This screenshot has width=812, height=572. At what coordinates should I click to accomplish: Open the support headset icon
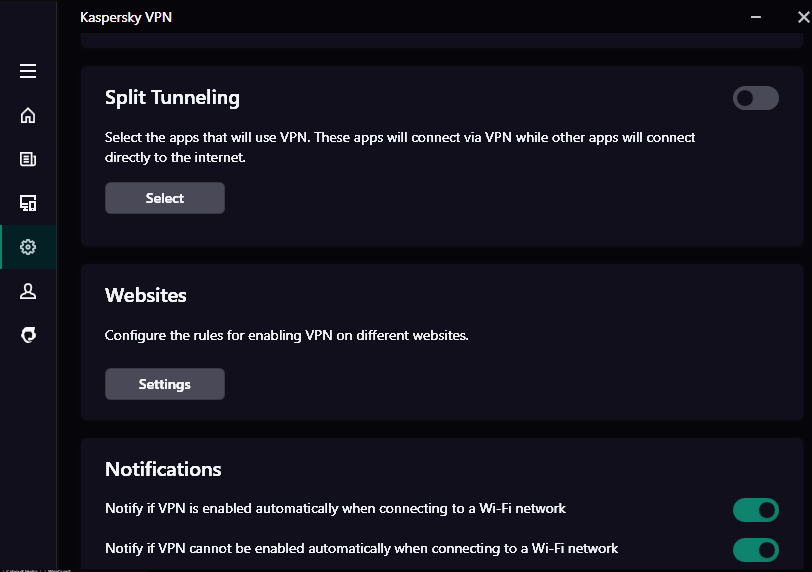[28, 335]
